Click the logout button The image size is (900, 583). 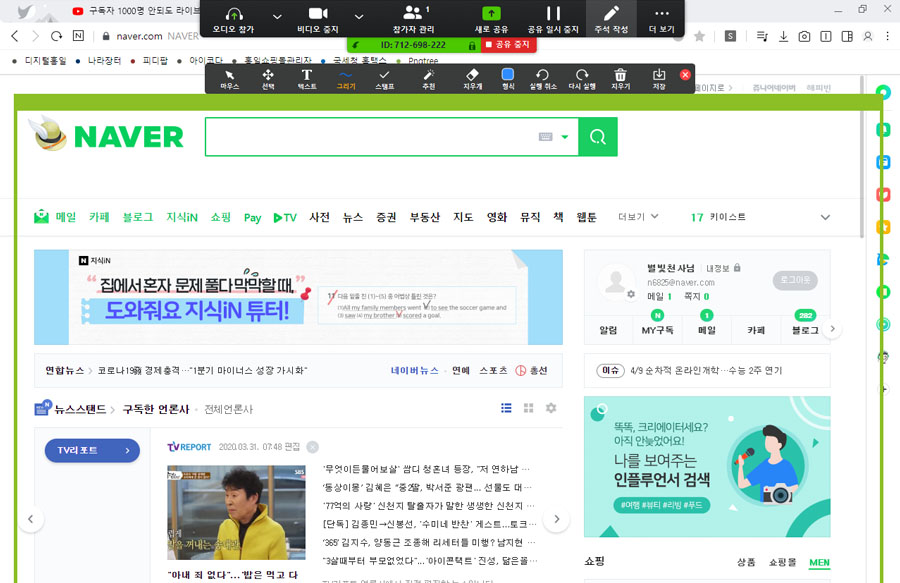[795, 280]
